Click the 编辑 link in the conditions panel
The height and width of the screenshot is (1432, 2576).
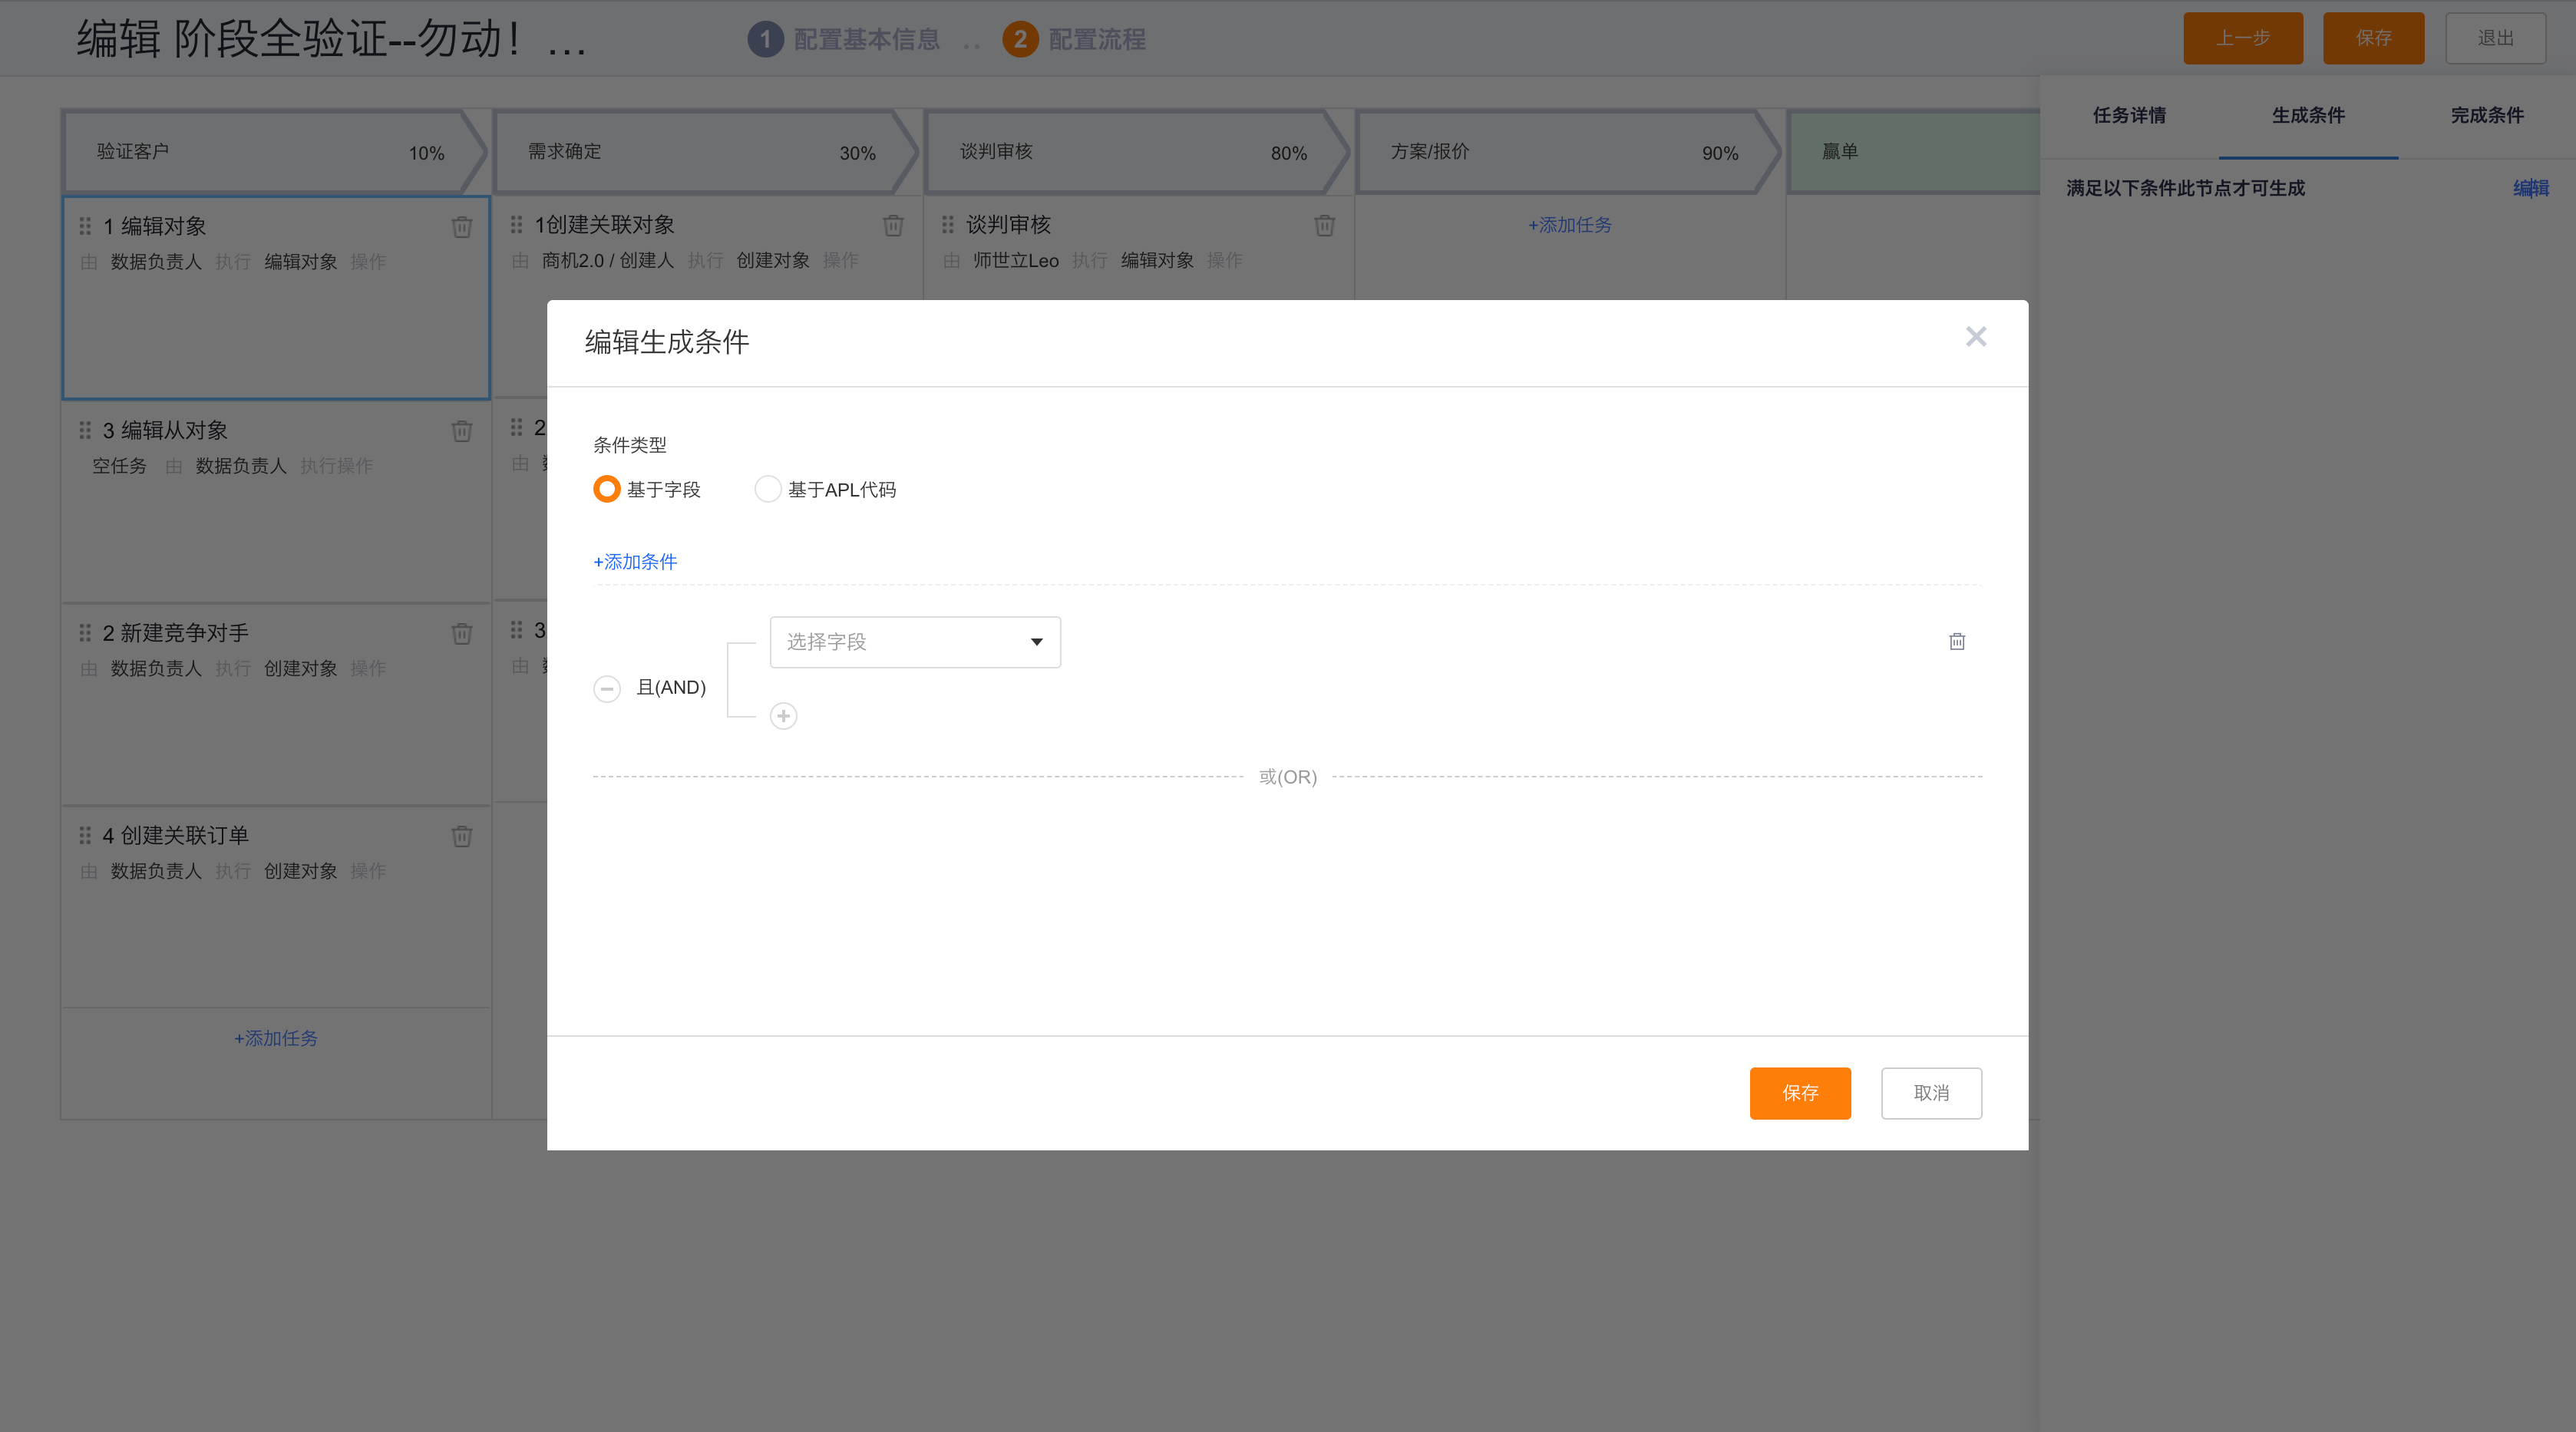[x=2531, y=188]
